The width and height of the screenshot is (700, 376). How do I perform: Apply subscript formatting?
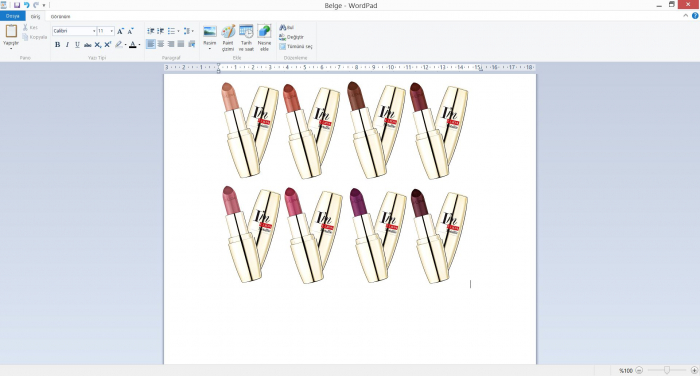(97, 45)
